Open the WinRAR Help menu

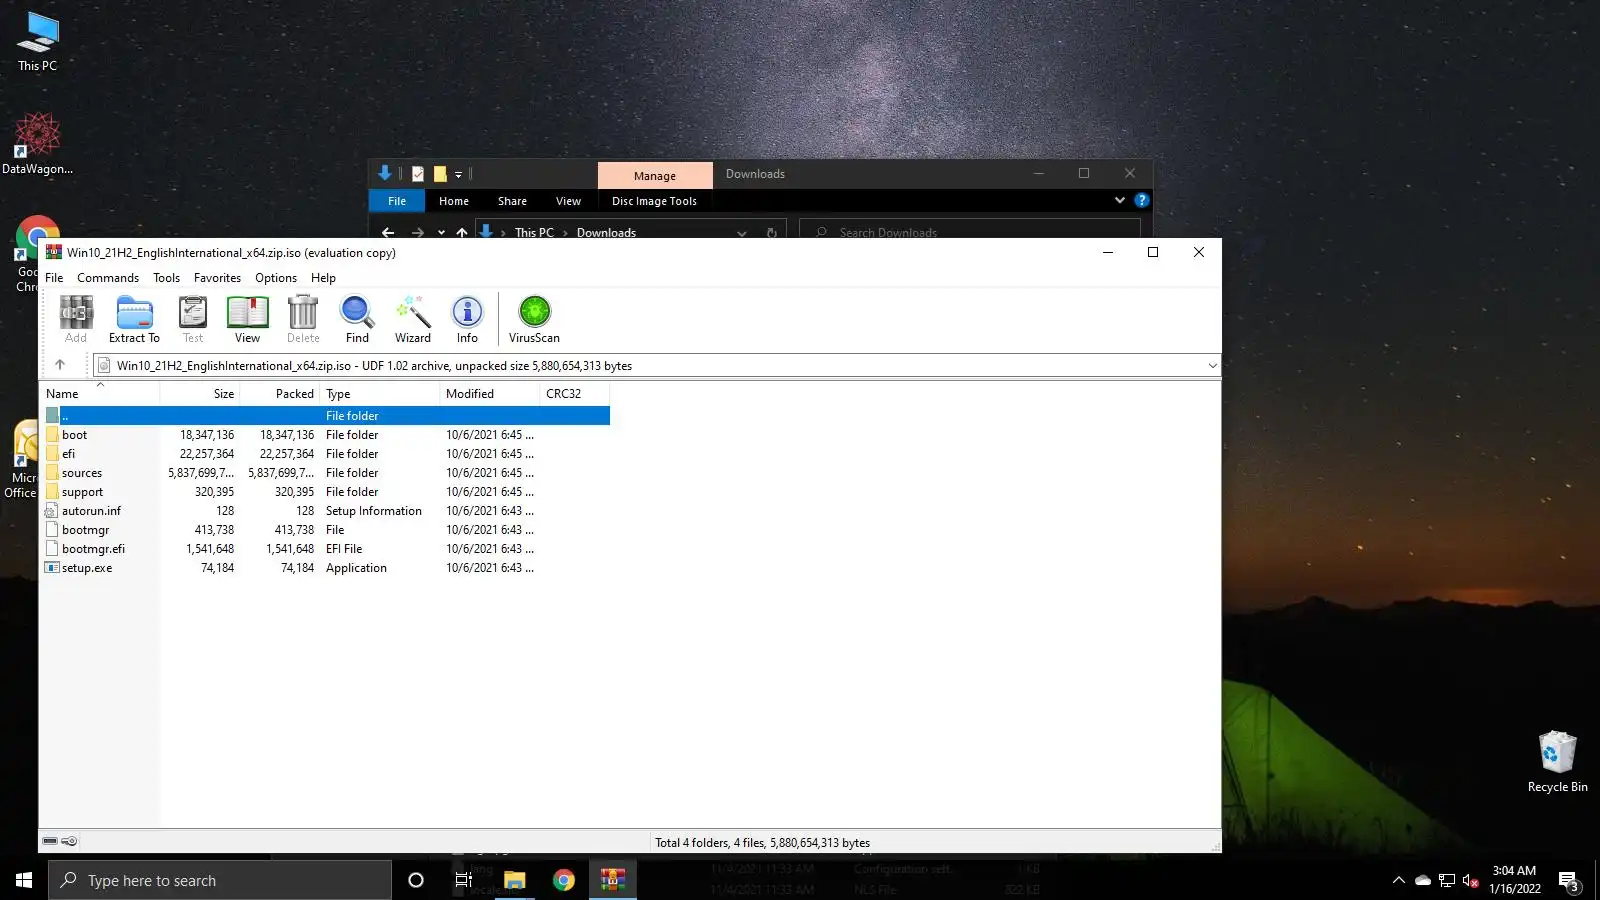(x=323, y=278)
